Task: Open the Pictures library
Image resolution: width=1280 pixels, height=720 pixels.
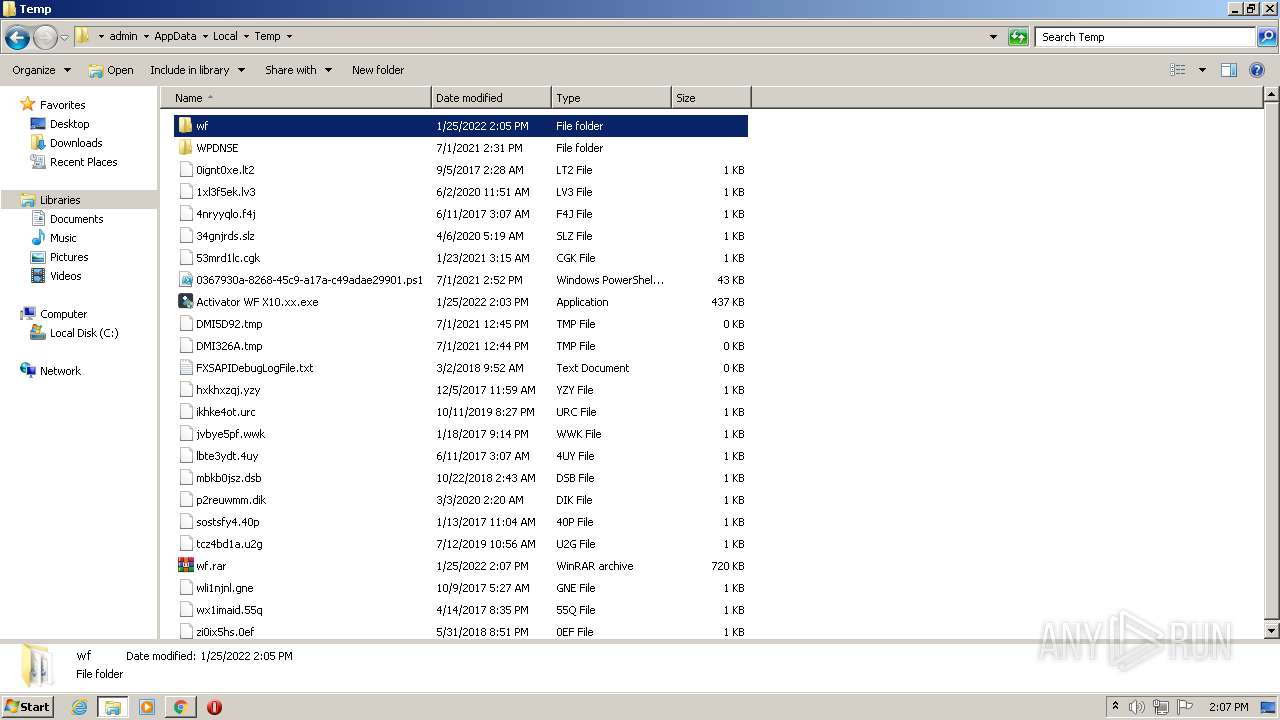Action: pyautogui.click(x=69, y=257)
